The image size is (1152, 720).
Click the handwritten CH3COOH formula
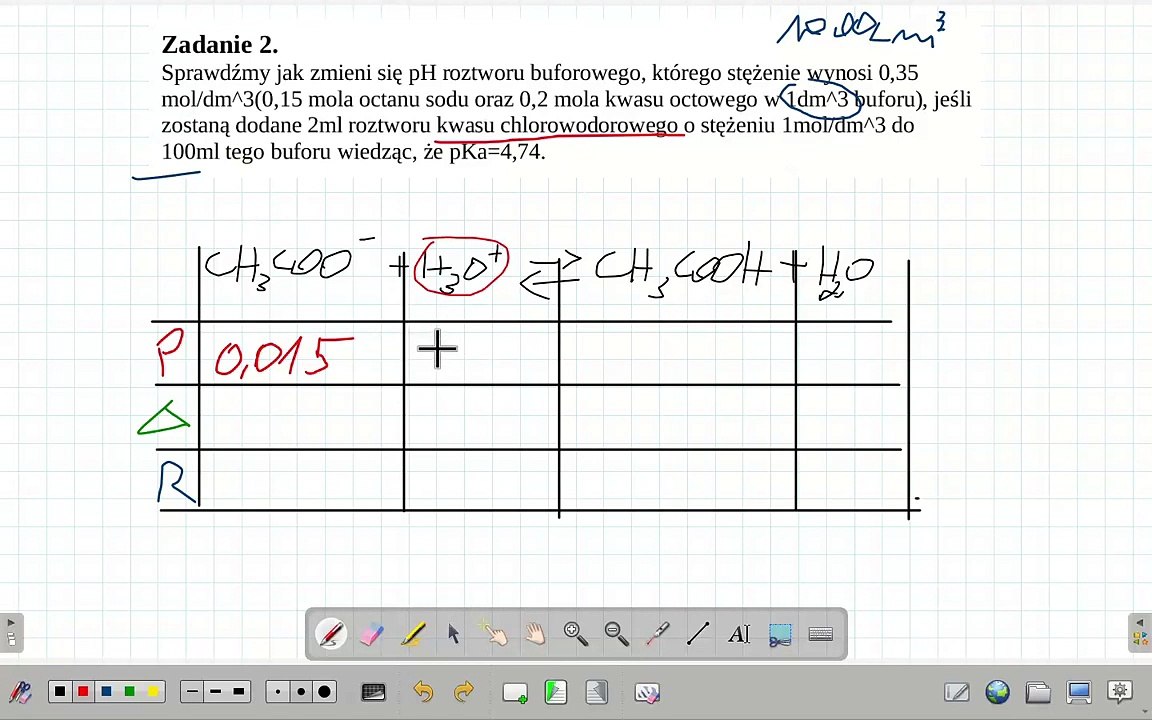tap(683, 270)
